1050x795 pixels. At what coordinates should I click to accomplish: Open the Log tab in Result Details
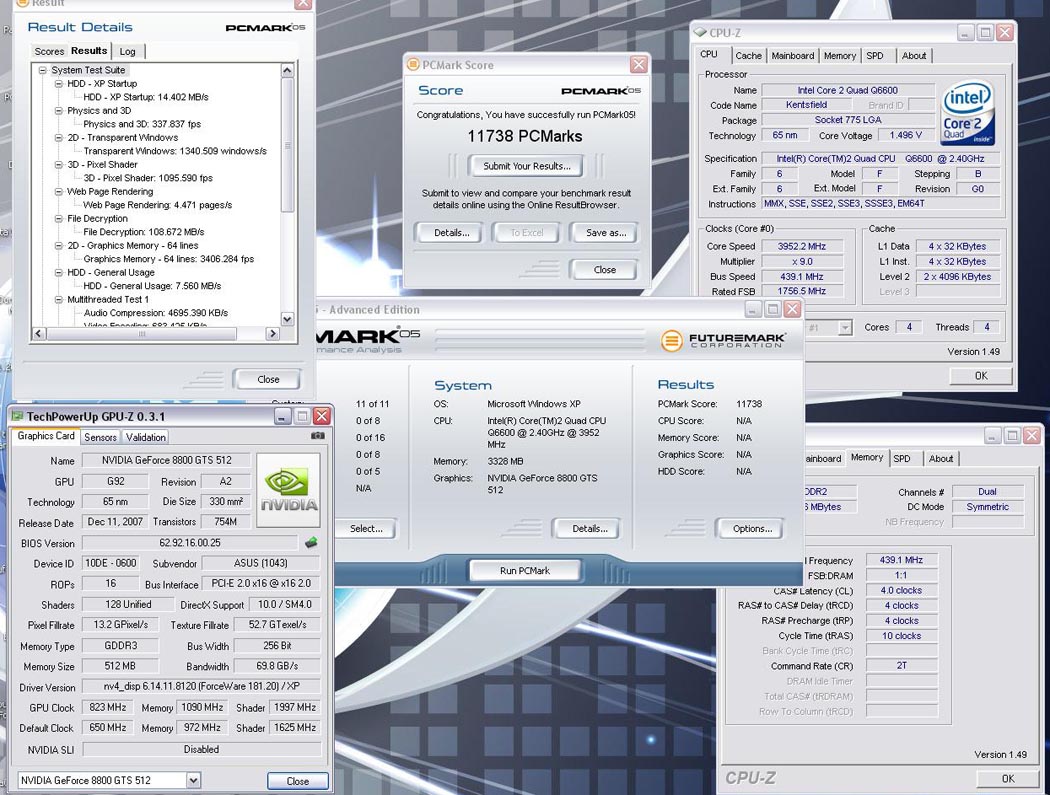point(127,52)
